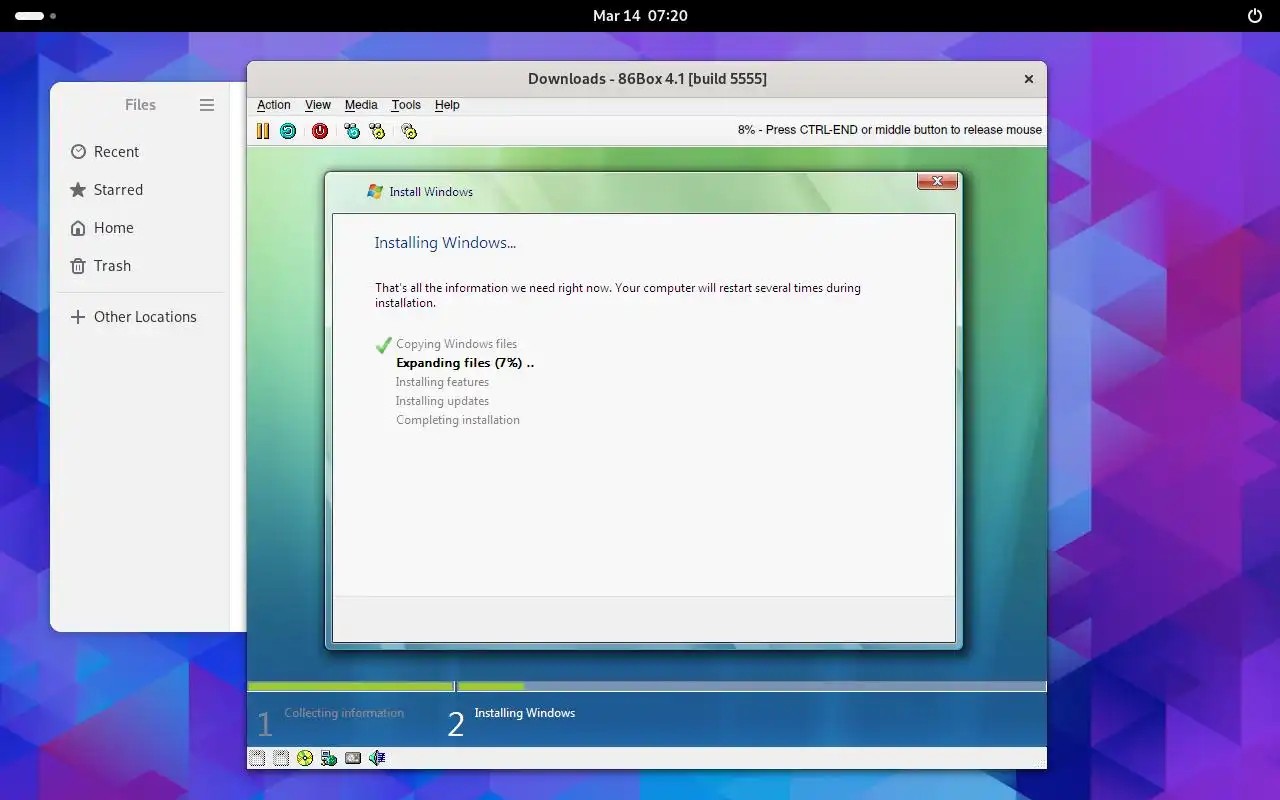
Task: Hit the teal hard reset icon
Action: [288, 131]
